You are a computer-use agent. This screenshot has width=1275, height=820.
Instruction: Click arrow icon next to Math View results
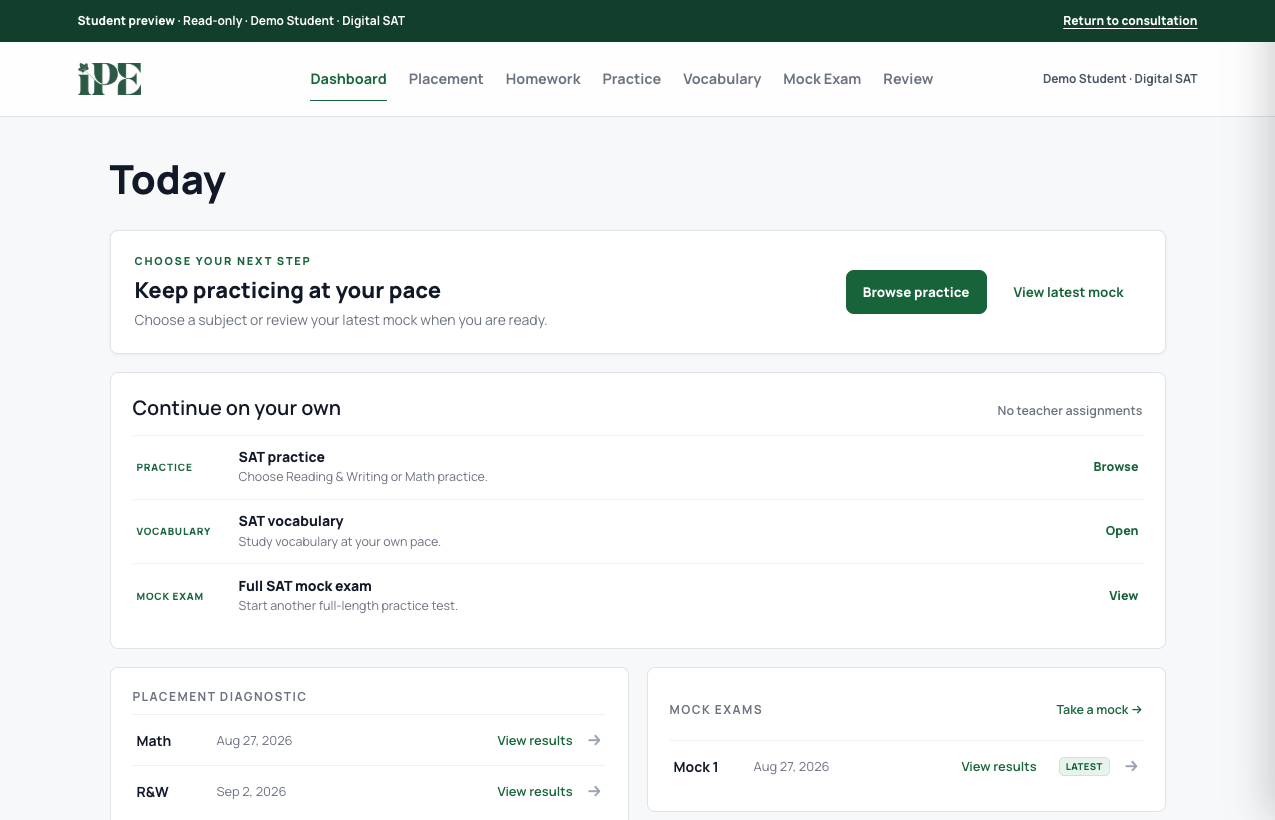[594, 741]
